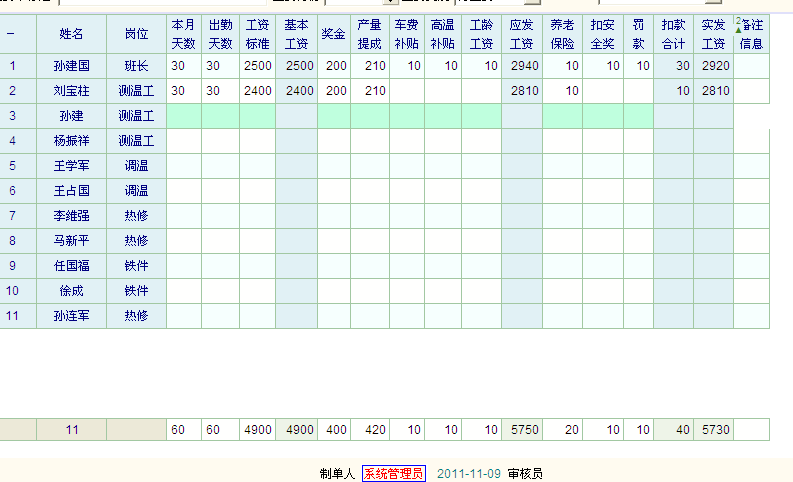Screen dimensions: 793x482
Task: Click the 产量提成 column header
Action: pos(369,34)
